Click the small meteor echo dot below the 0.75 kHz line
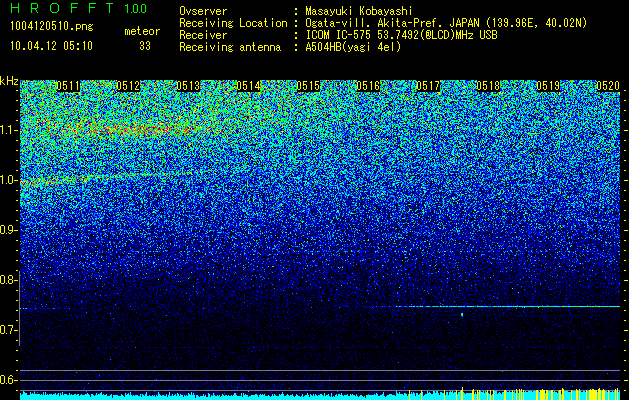The width and height of the screenshot is (629, 400). pos(462,315)
